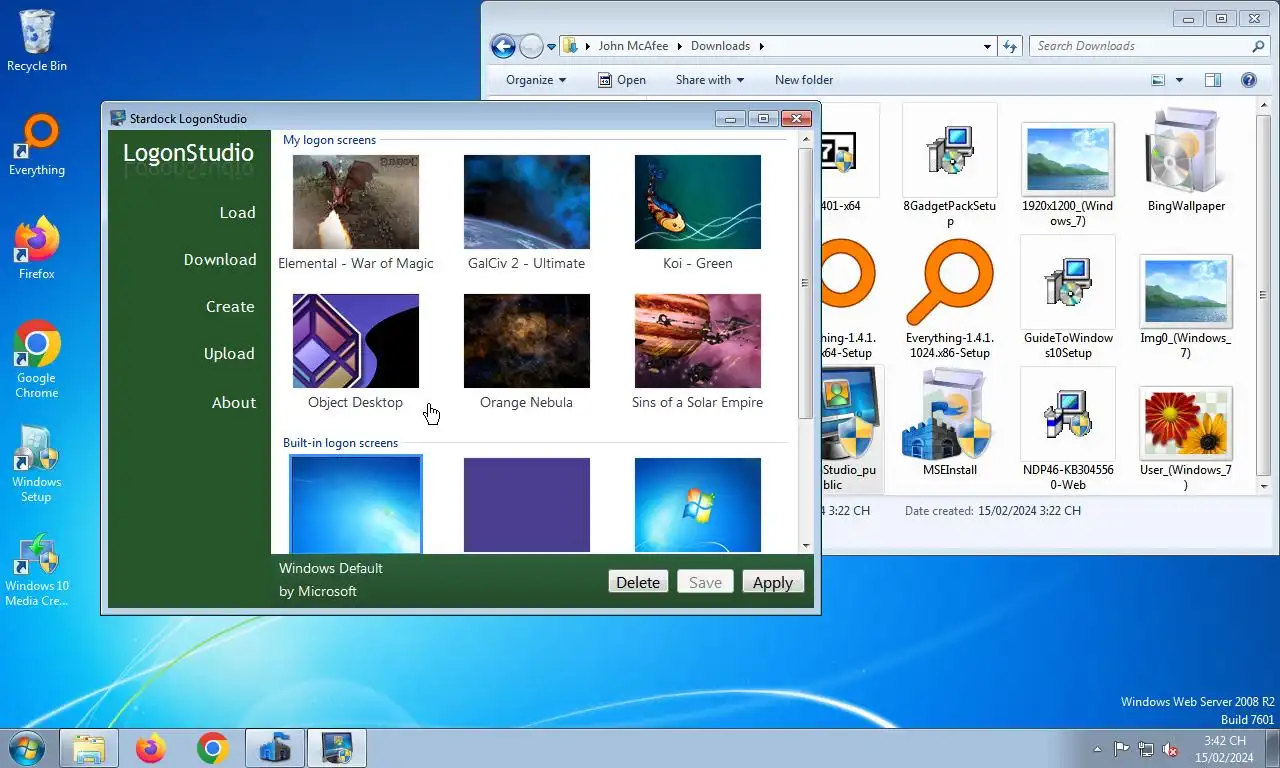
Task: Expand the address bar history dropdown
Action: click(987, 46)
